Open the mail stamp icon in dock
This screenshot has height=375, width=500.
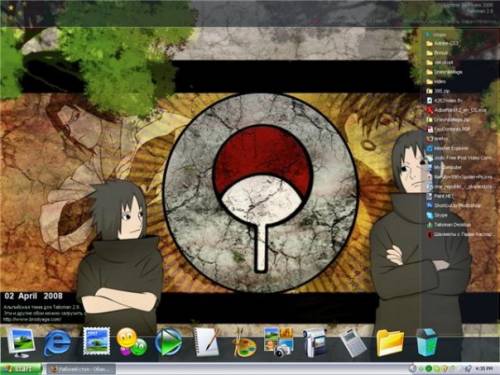[x=97, y=341]
